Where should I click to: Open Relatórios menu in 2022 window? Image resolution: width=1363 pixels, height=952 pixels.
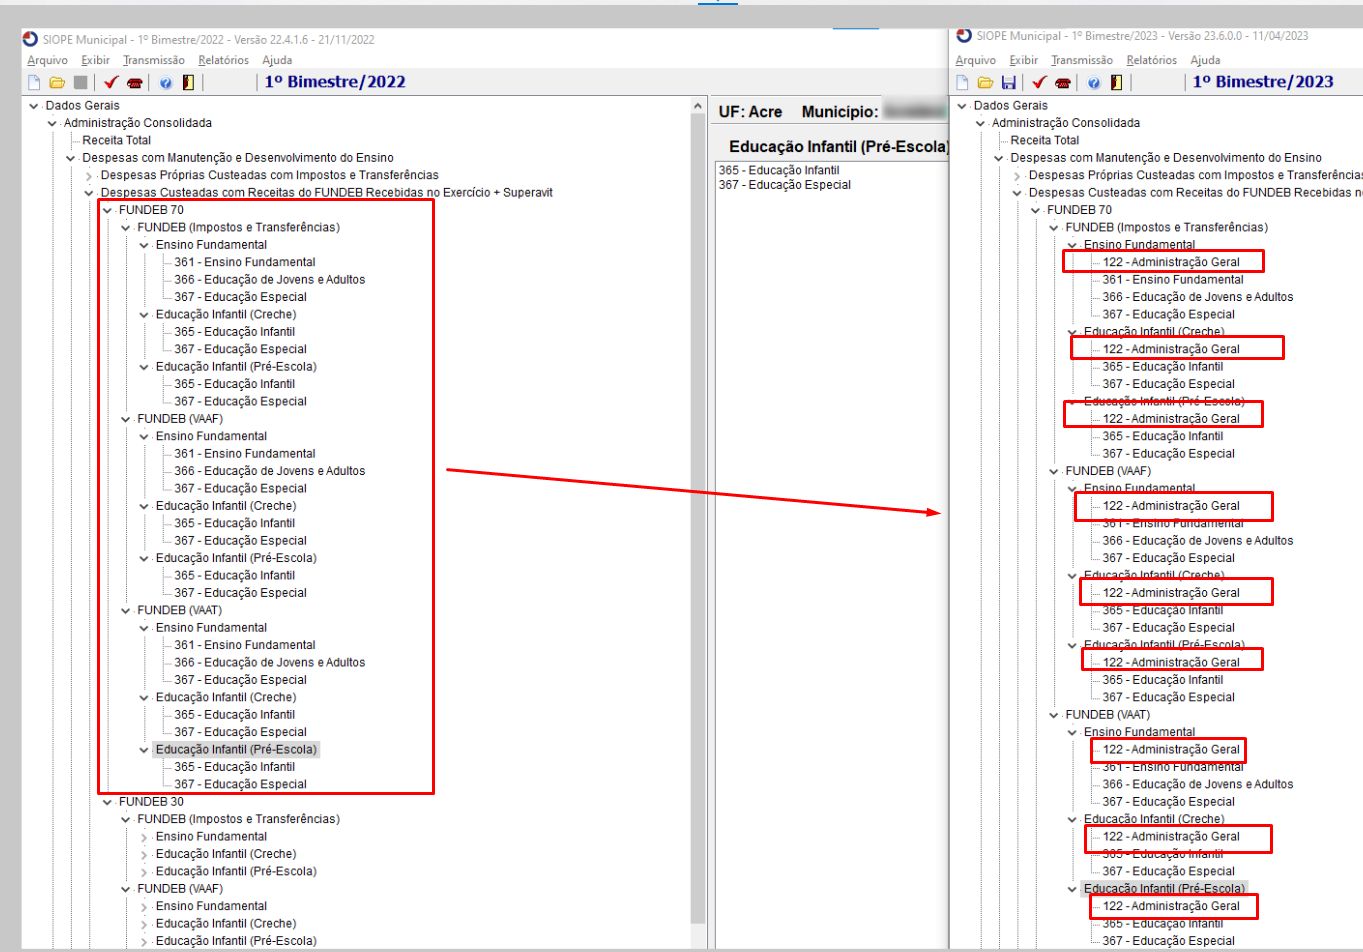(223, 60)
